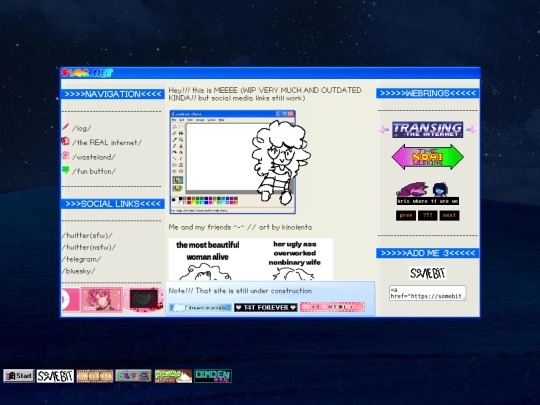540x405 pixels.
Task: Click the 'Note!!! That site is still under construction' text
Action: point(240,291)
